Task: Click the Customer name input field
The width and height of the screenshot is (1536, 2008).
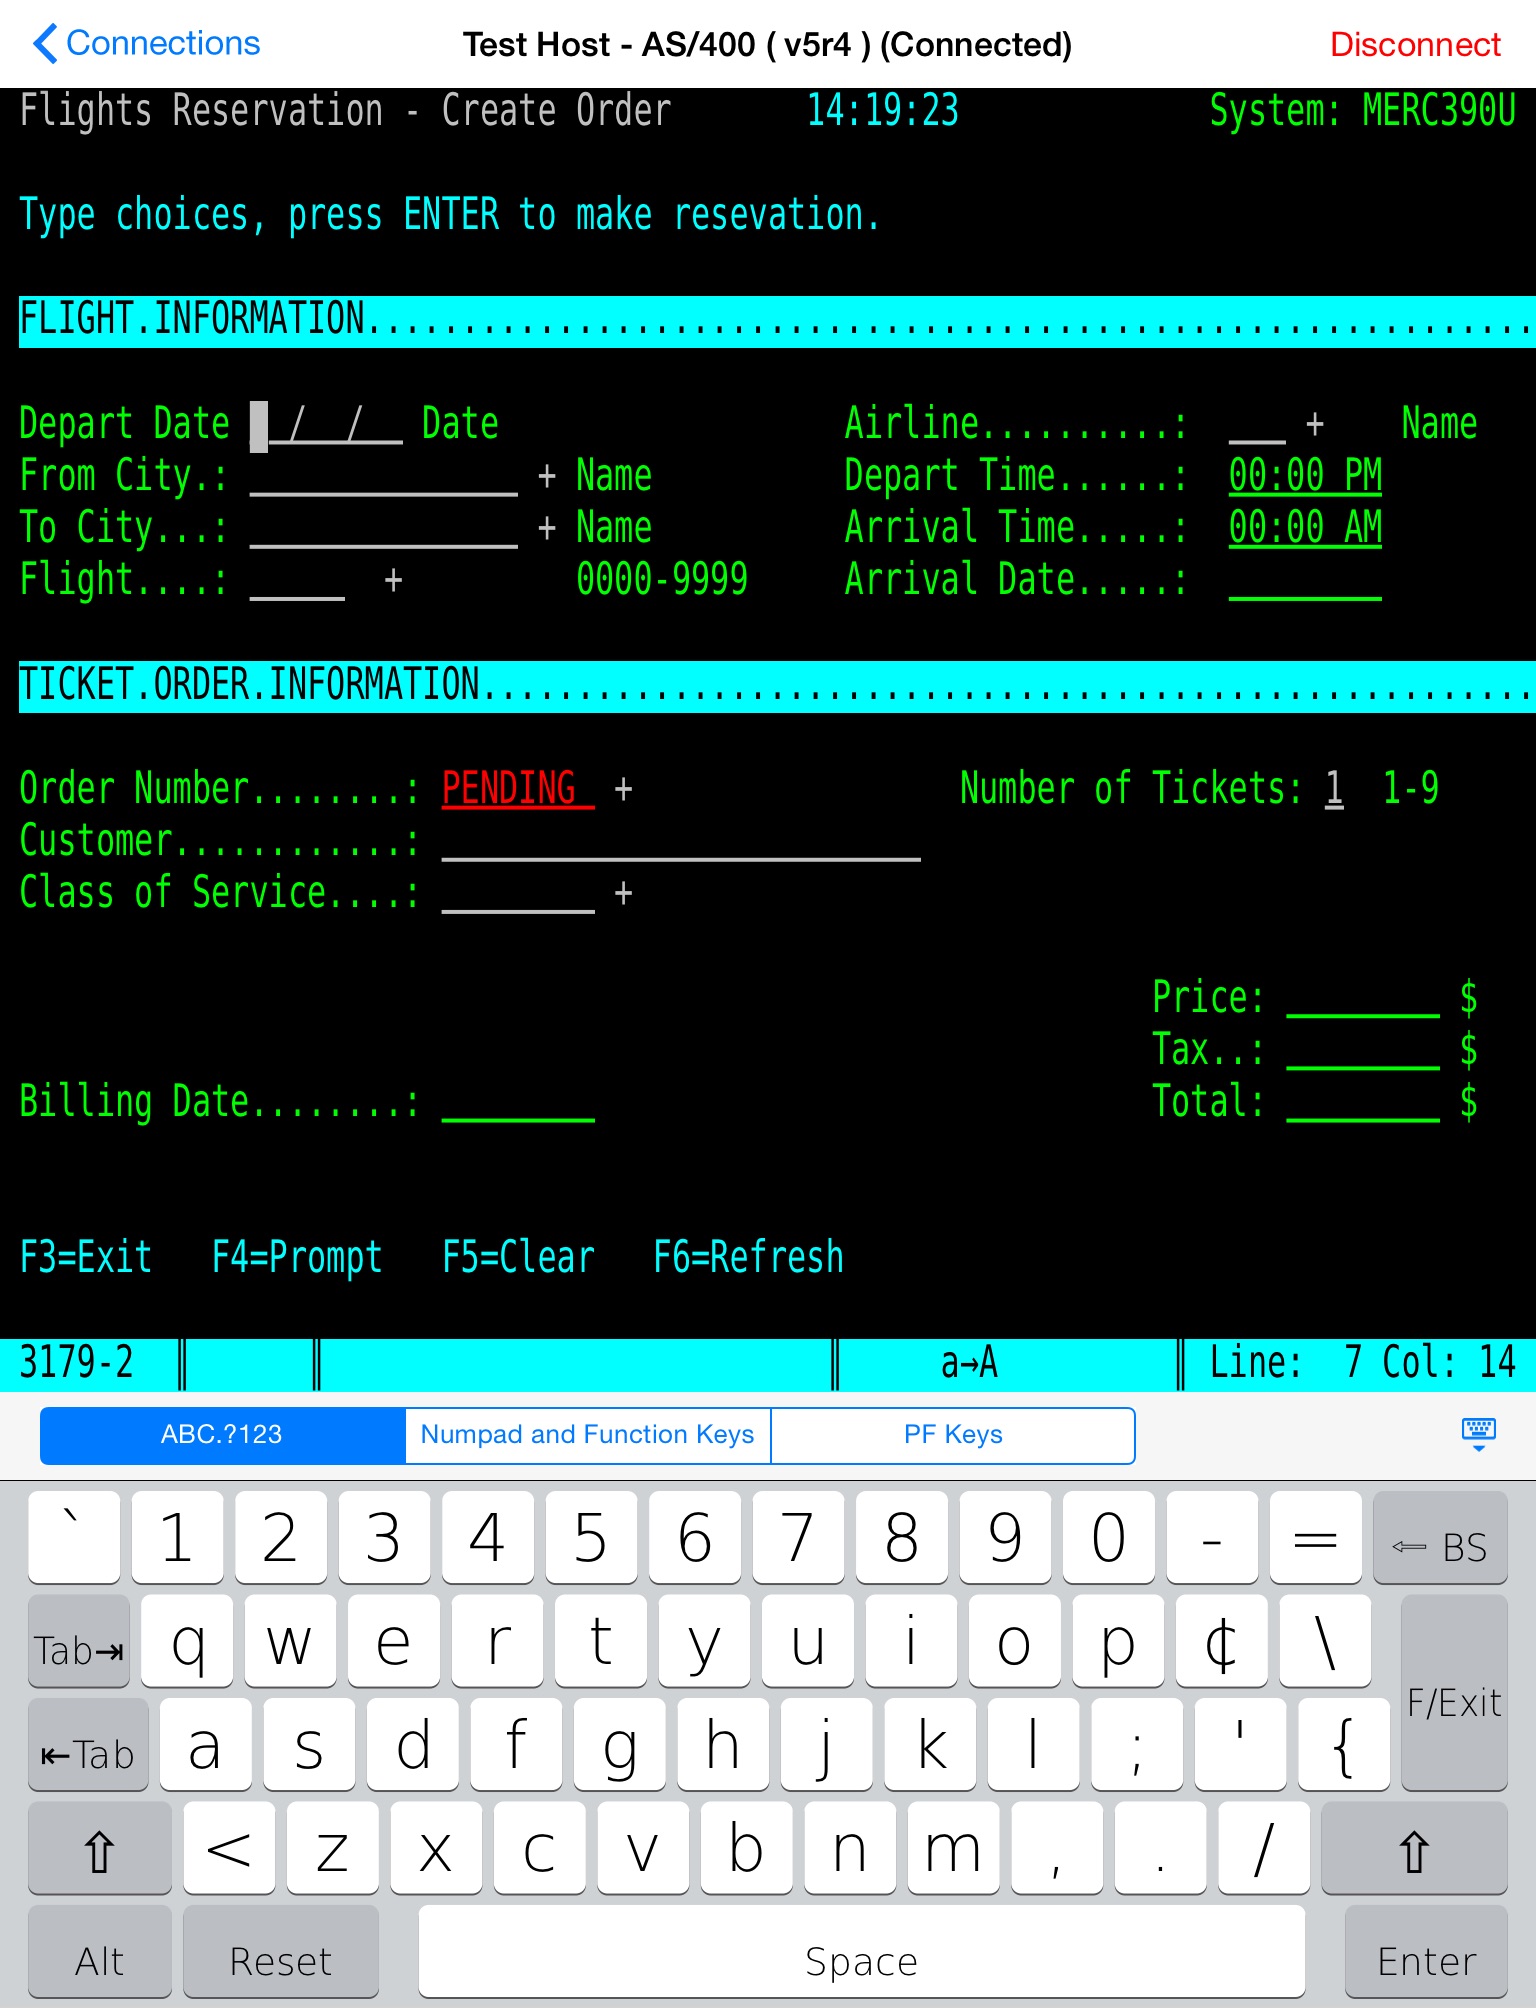Action: click(681, 841)
